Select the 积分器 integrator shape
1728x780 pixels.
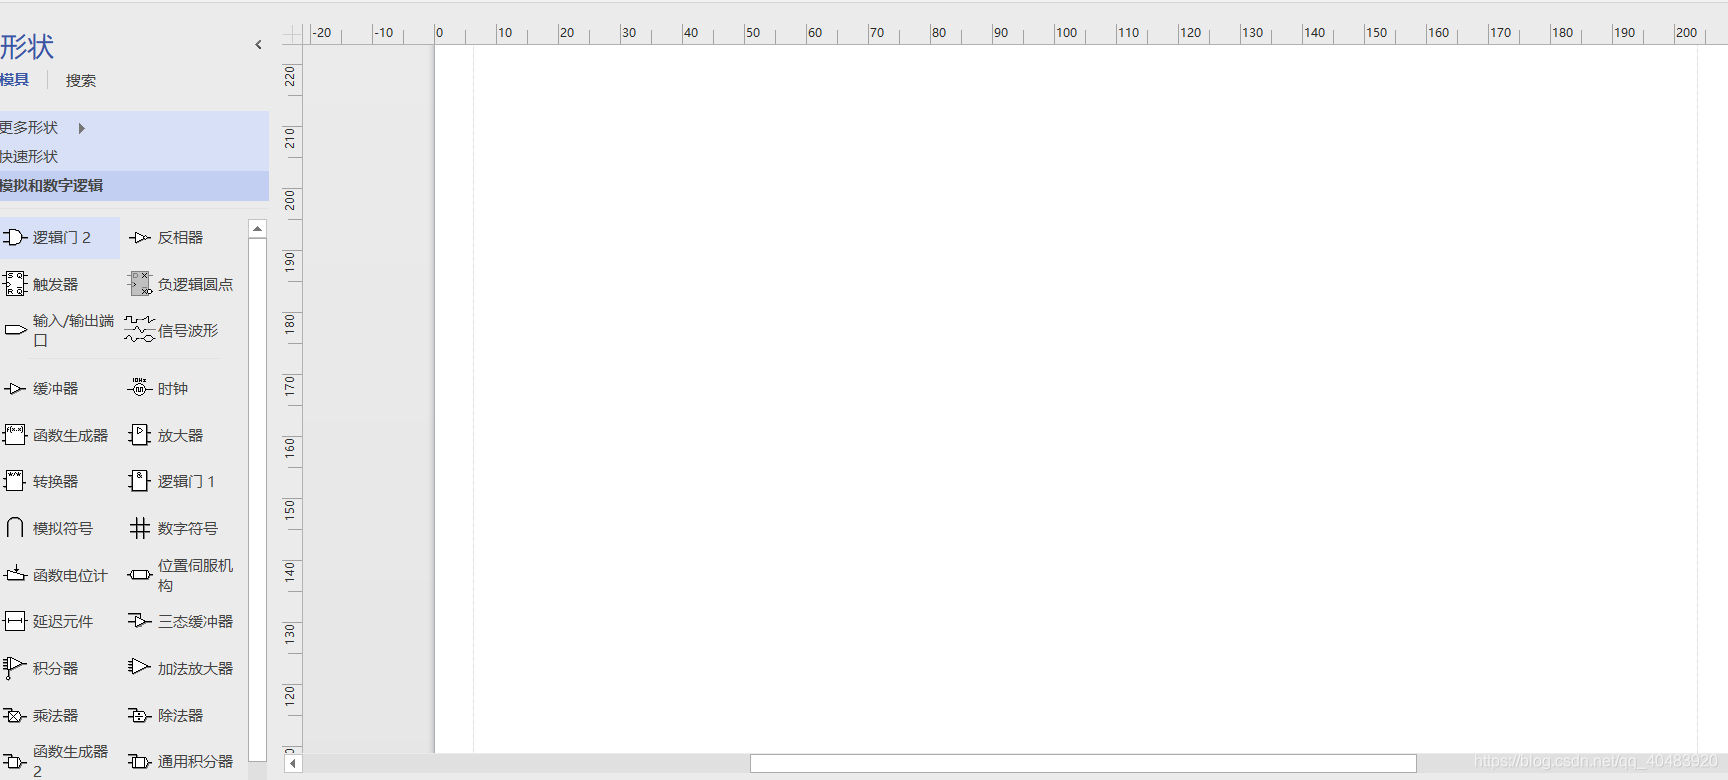(x=41, y=668)
